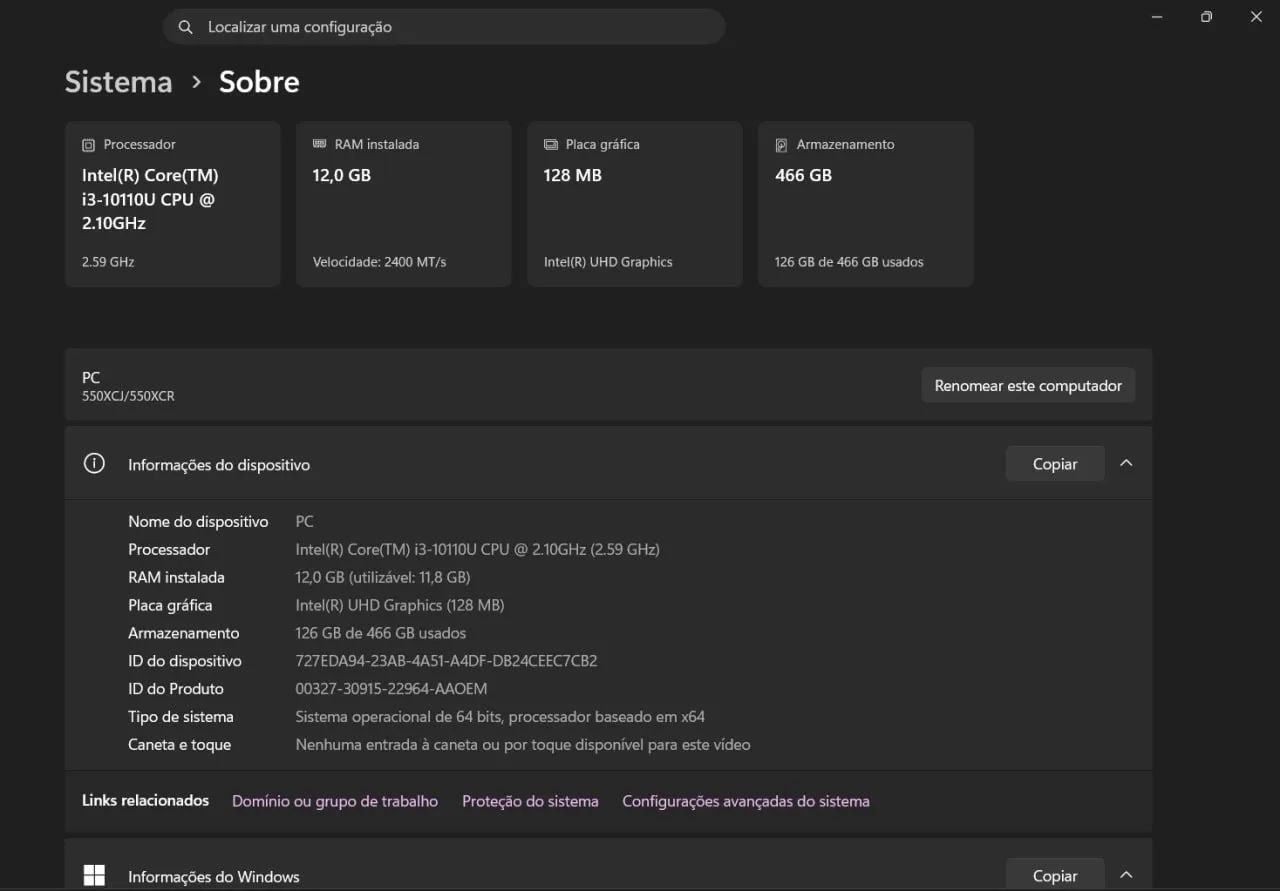Click the Processador chip icon
1280x891 pixels.
pyautogui.click(x=89, y=145)
